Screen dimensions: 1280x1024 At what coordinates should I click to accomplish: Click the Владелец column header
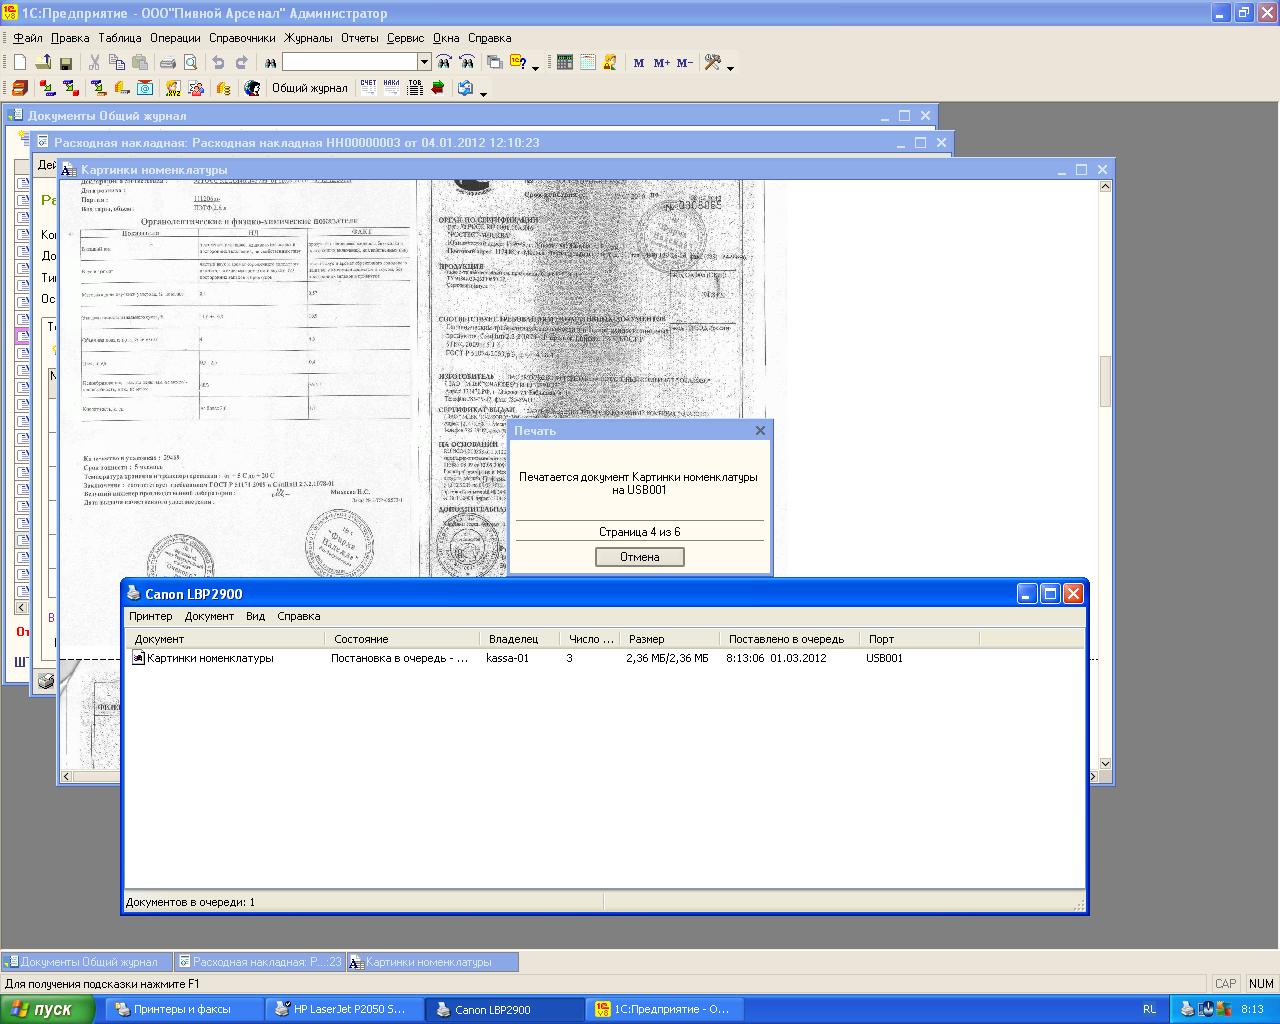(x=520, y=639)
